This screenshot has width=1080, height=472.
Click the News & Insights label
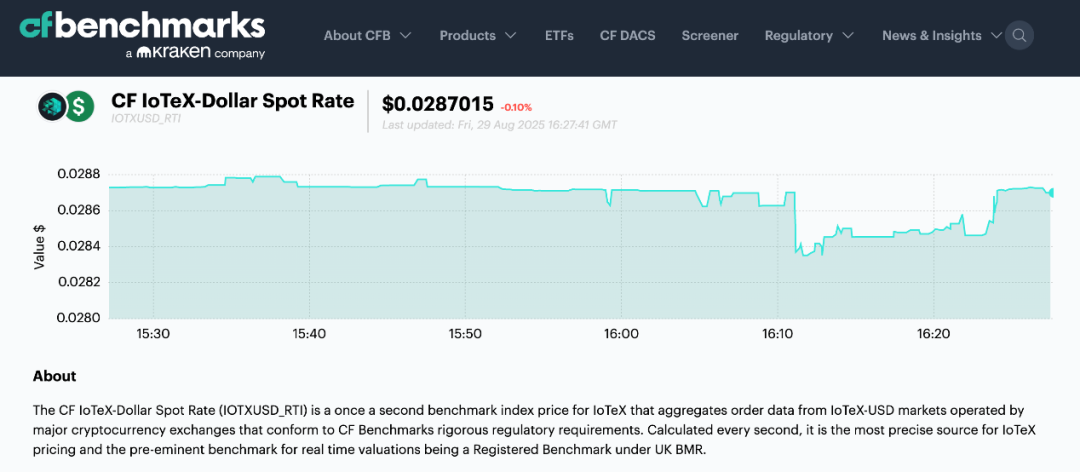tap(931, 36)
